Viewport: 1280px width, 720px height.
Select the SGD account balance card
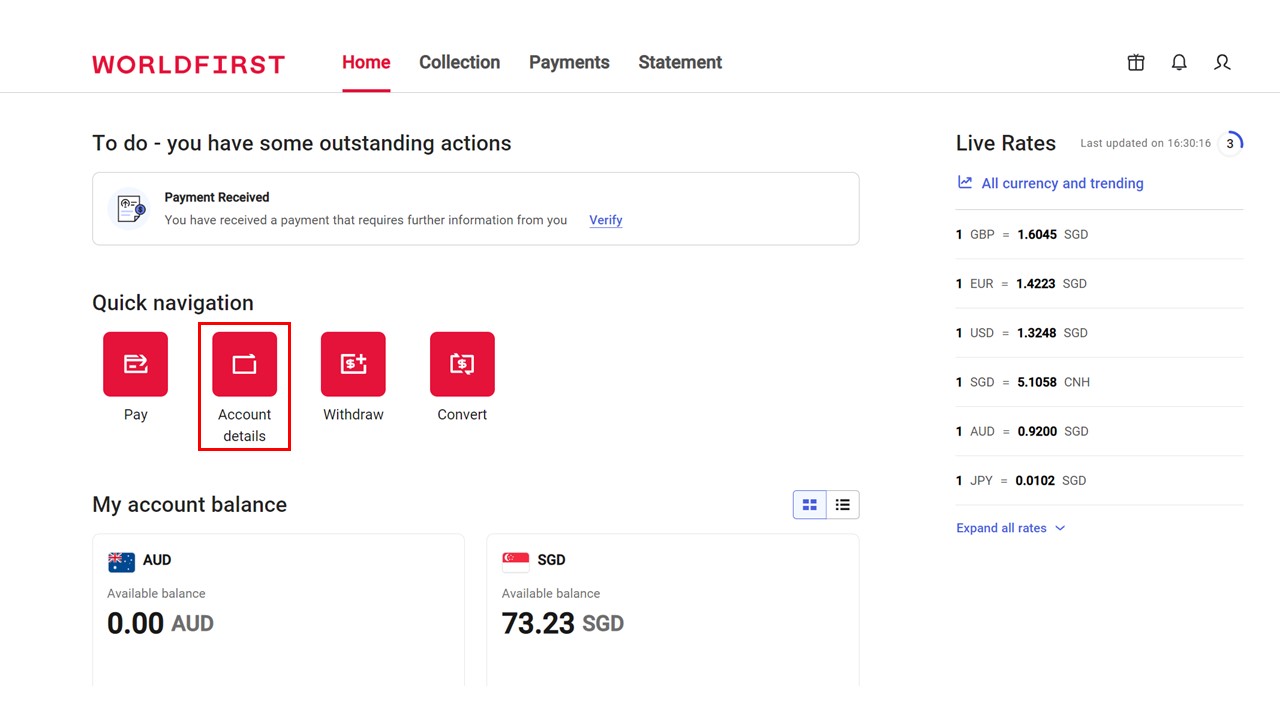pos(672,608)
